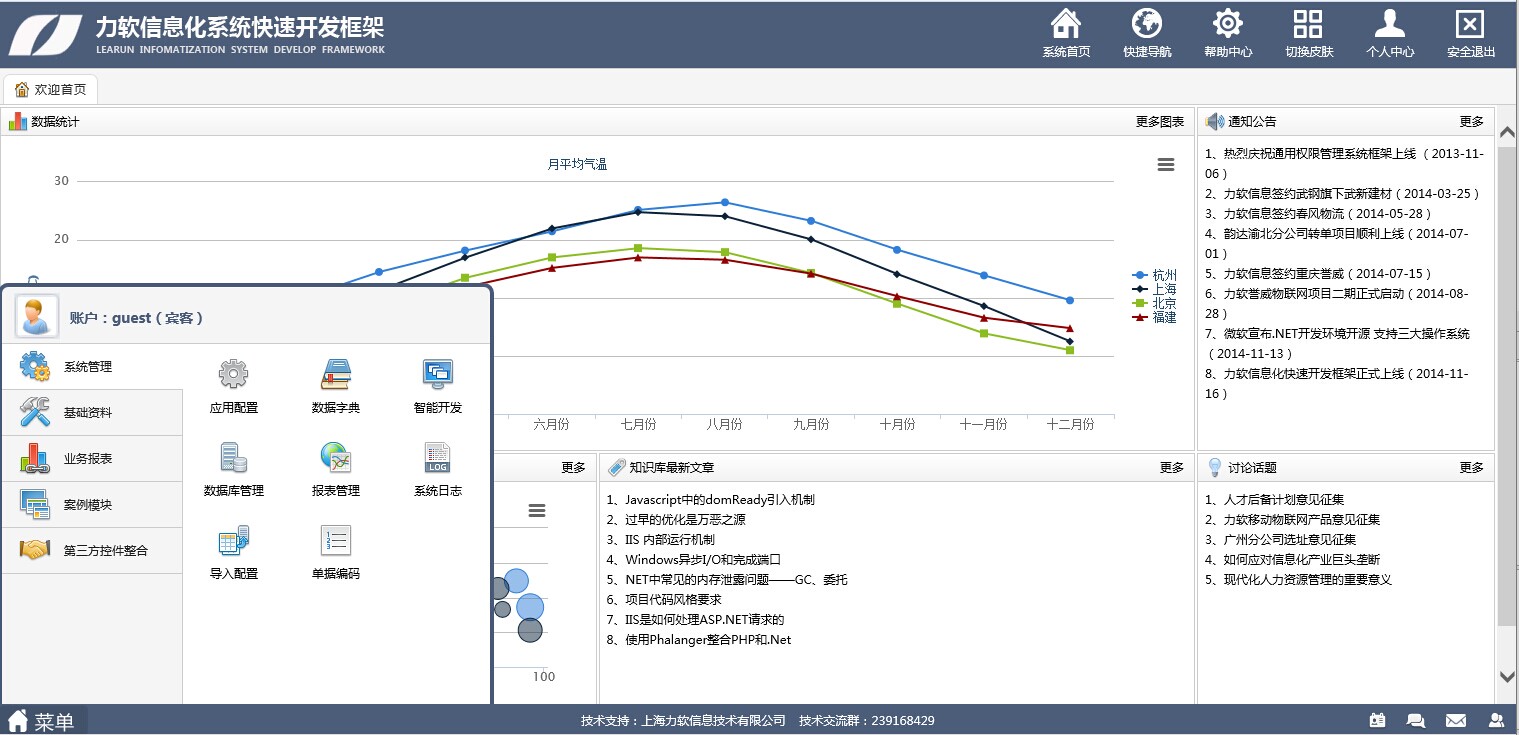Toggle the 福建 series in chart legend

point(1154,317)
